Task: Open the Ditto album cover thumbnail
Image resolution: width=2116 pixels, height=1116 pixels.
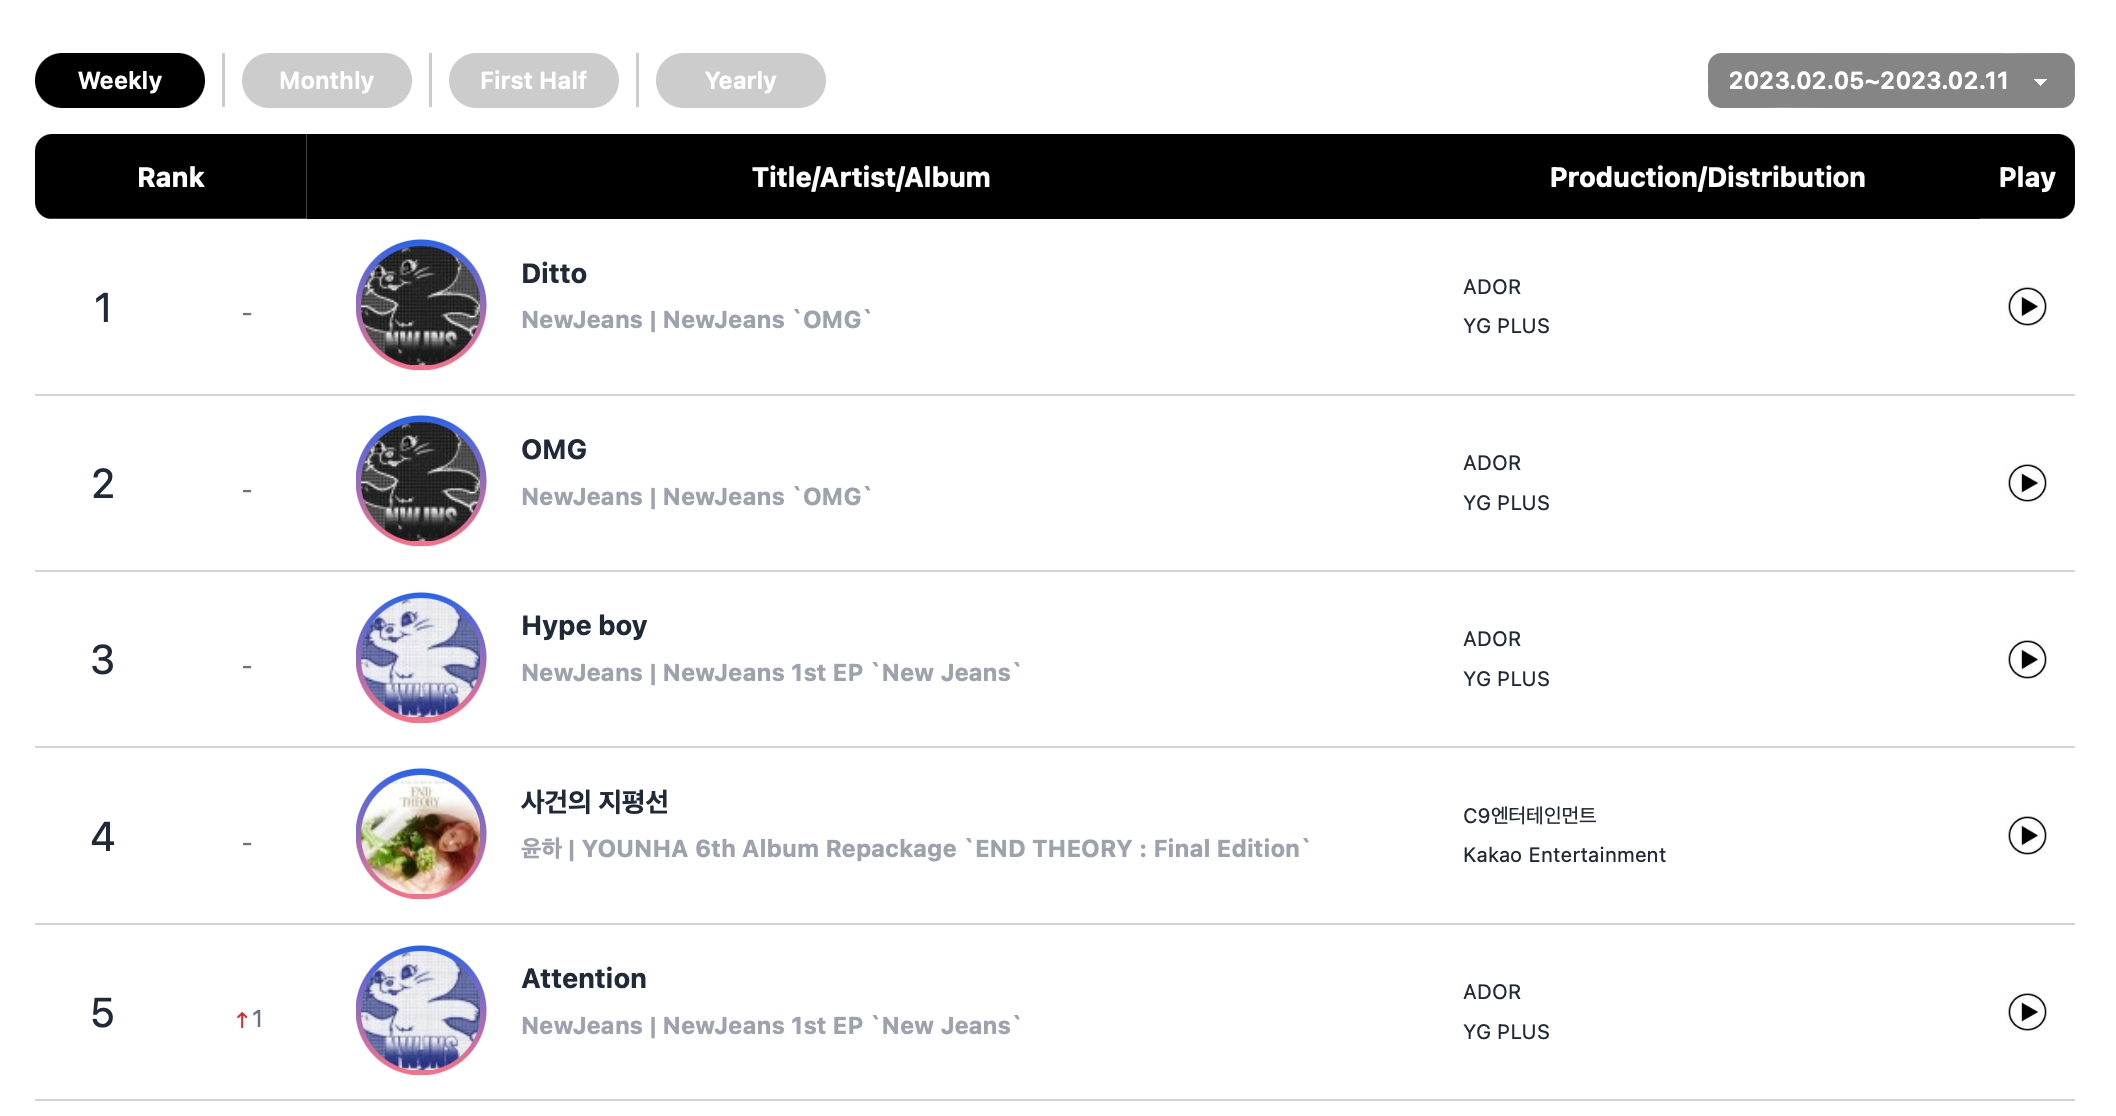Action: (x=421, y=305)
